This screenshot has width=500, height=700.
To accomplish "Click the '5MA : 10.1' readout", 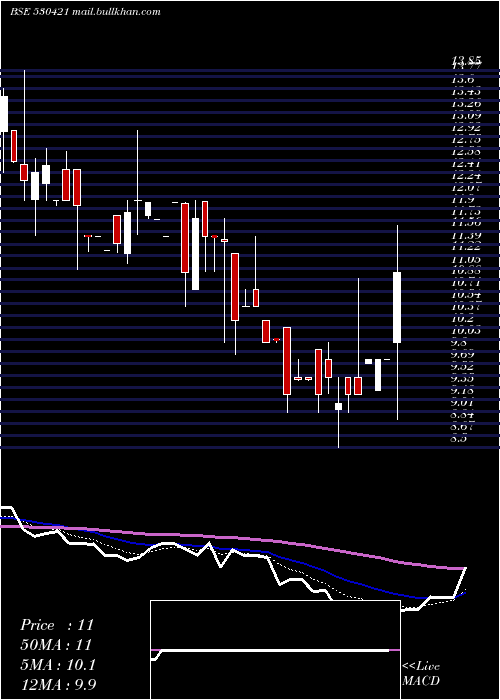I will pos(58,665).
